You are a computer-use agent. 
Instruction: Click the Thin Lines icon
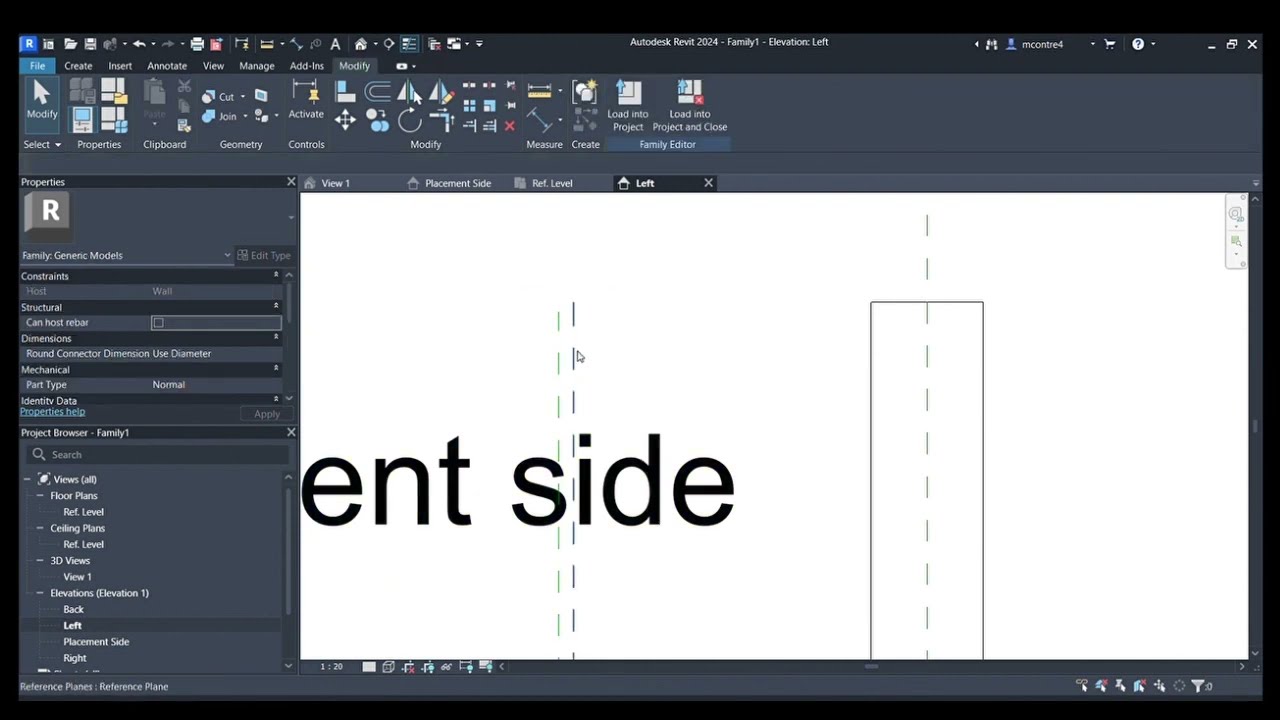point(409,44)
